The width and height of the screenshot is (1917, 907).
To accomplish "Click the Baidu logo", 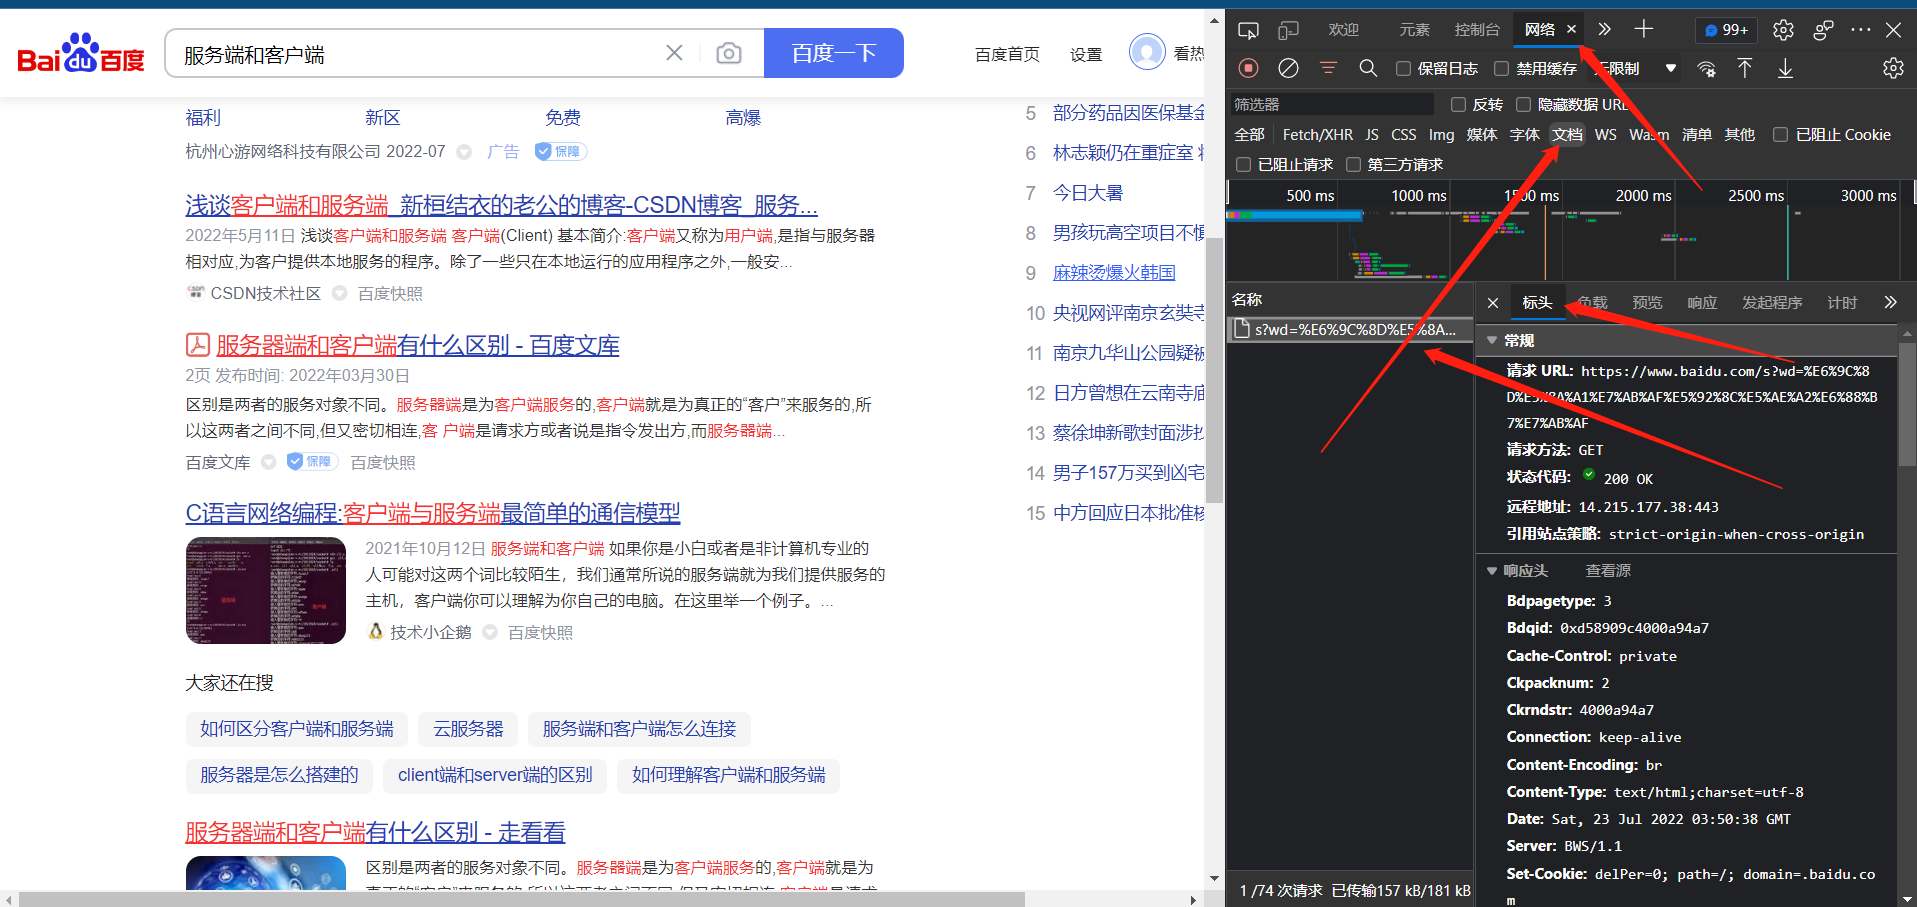I will 81,54.
